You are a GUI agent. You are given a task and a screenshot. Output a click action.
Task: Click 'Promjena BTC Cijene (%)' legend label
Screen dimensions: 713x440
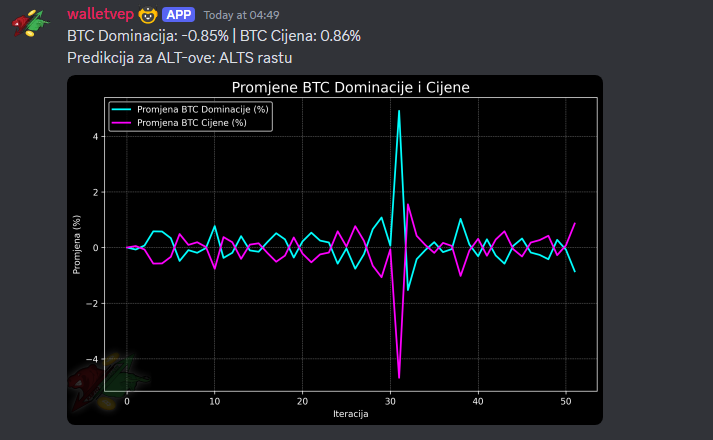pyautogui.click(x=191, y=122)
